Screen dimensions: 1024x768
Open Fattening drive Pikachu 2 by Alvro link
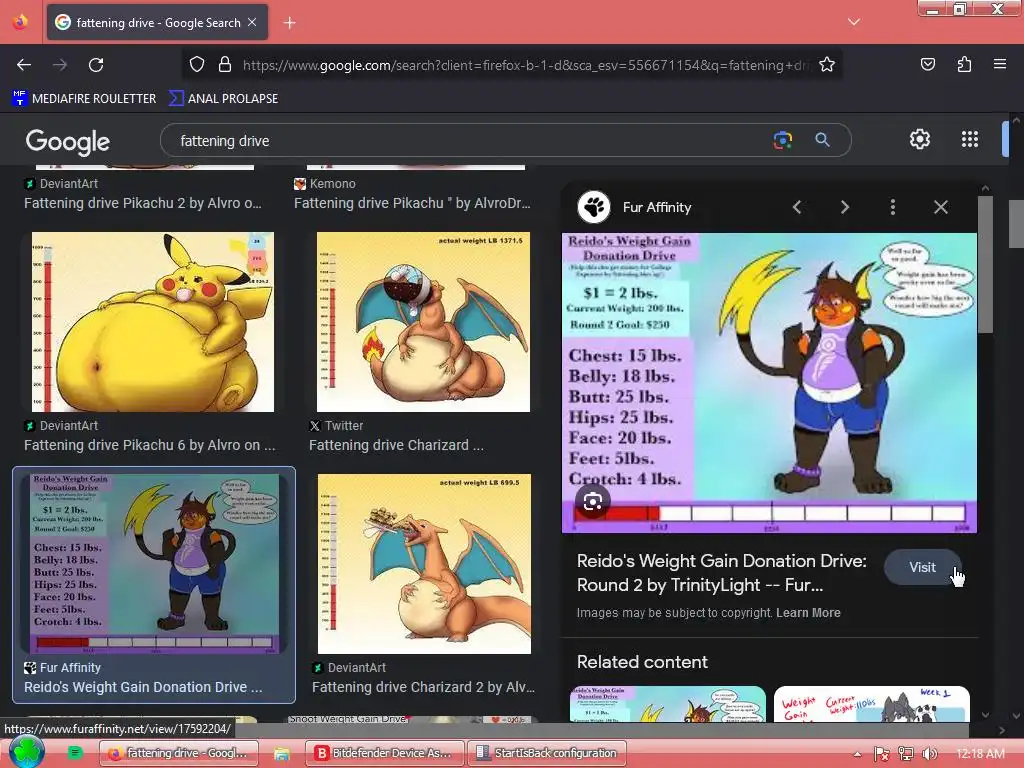142,203
